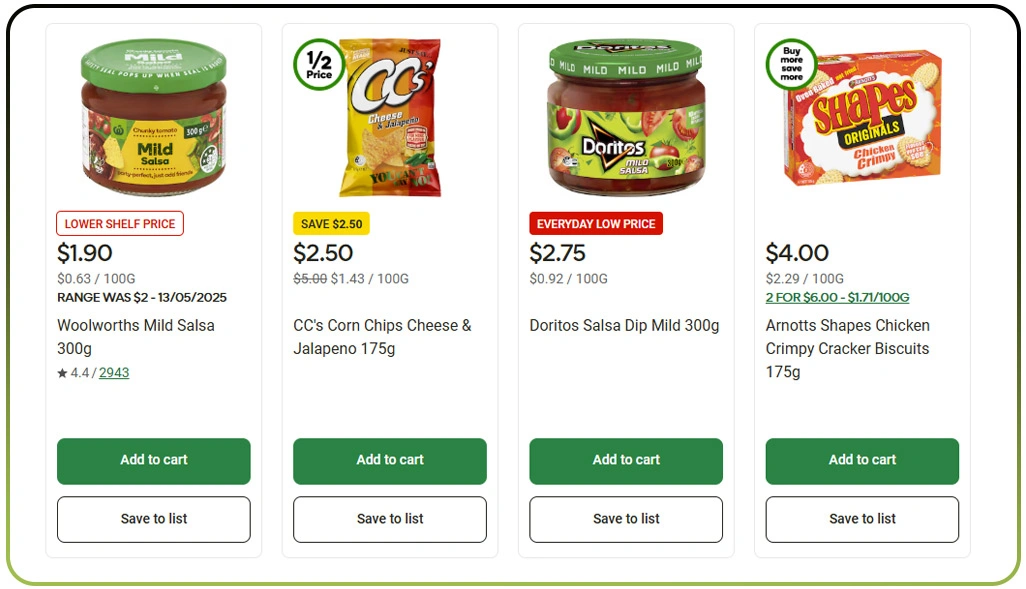Image resolution: width=1026 pixels, height=589 pixels.
Task: Save Doritos Salsa Dip to list
Action: 625,519
